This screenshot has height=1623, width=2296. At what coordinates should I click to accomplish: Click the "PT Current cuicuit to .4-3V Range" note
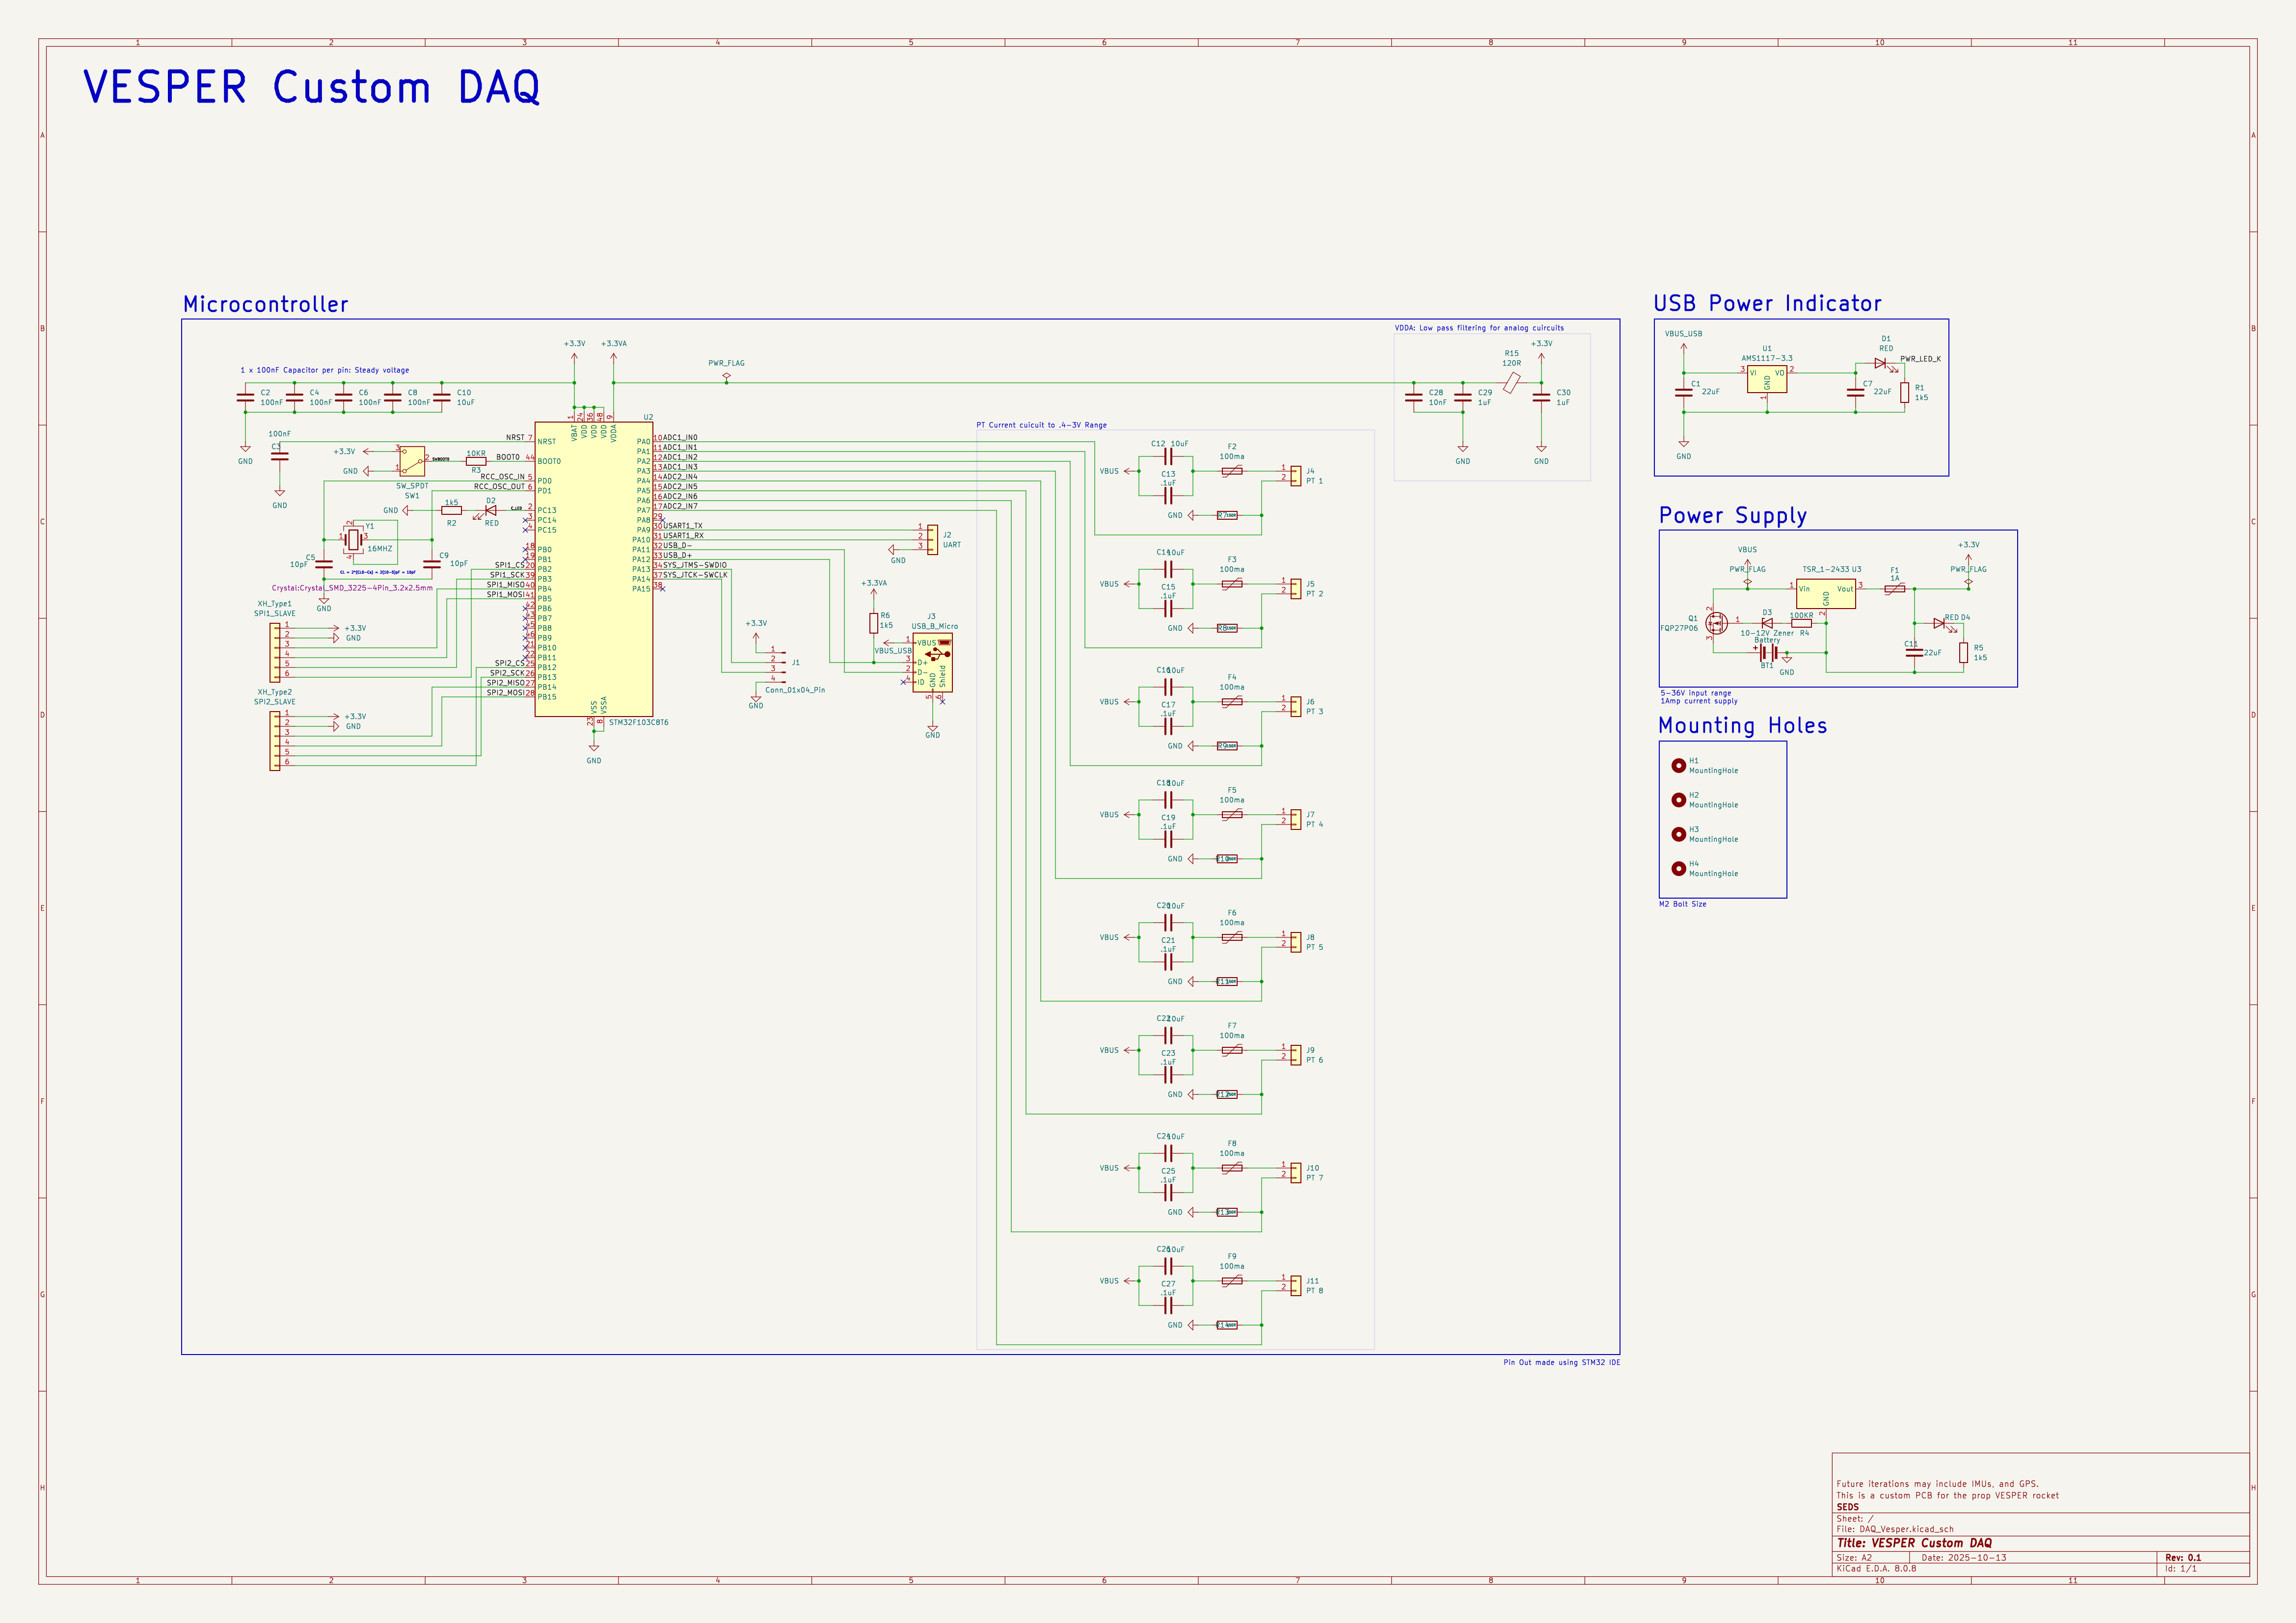[x=1041, y=425]
